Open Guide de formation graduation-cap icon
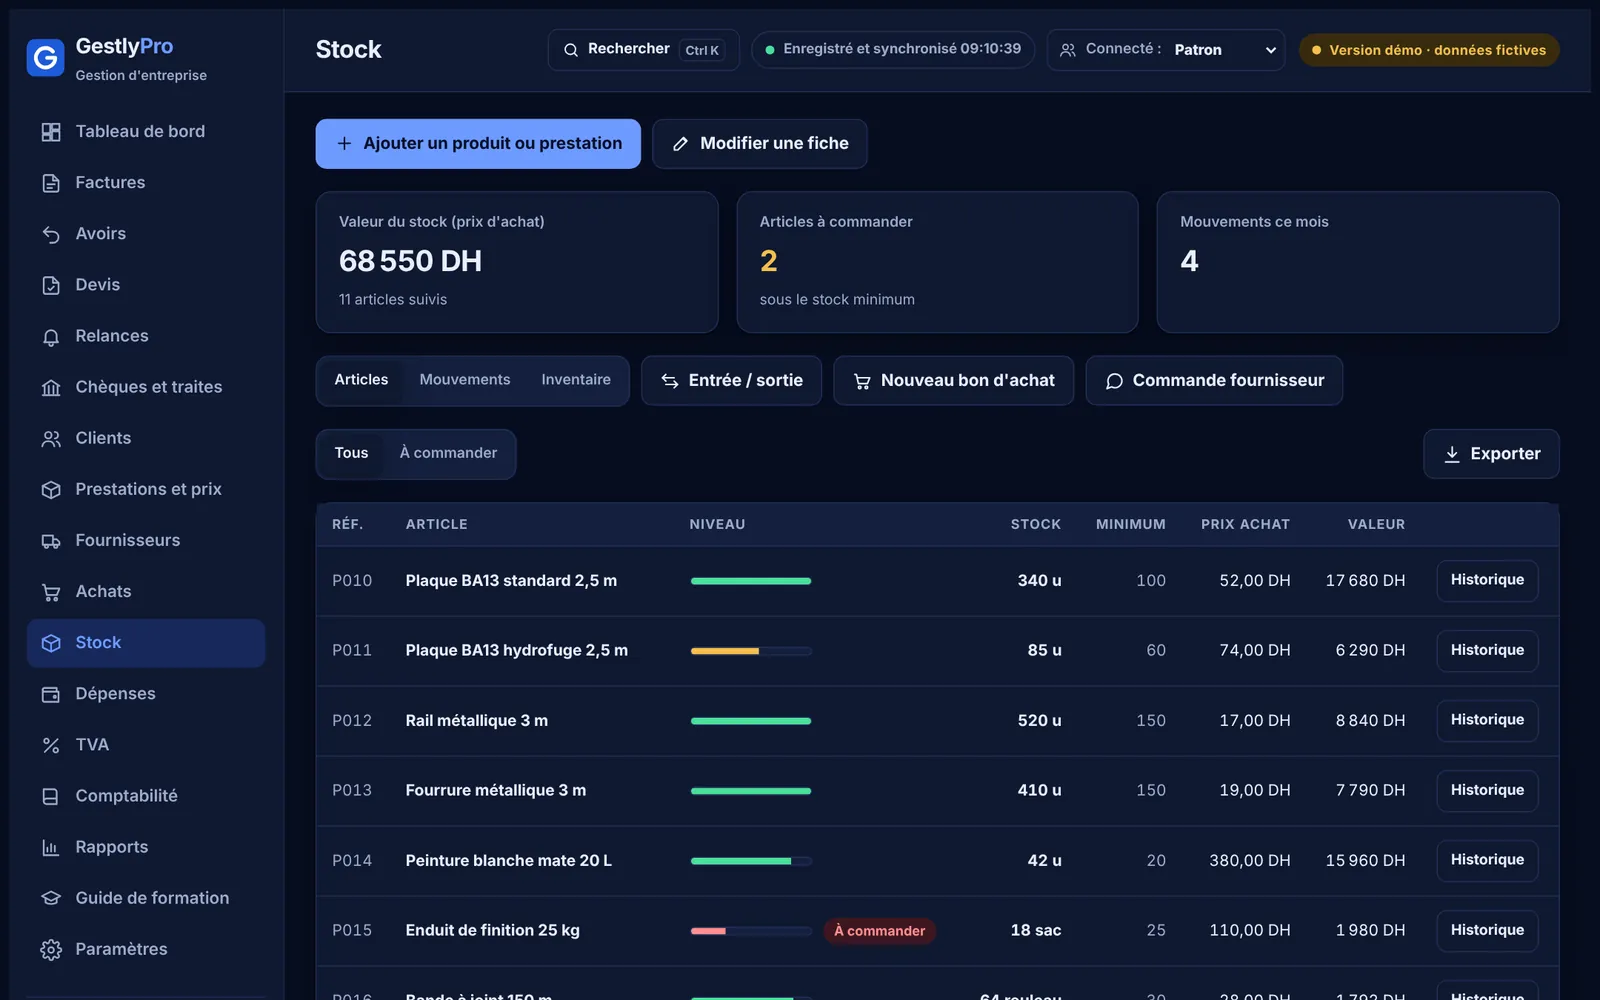The height and width of the screenshot is (1000, 1600). [x=51, y=899]
